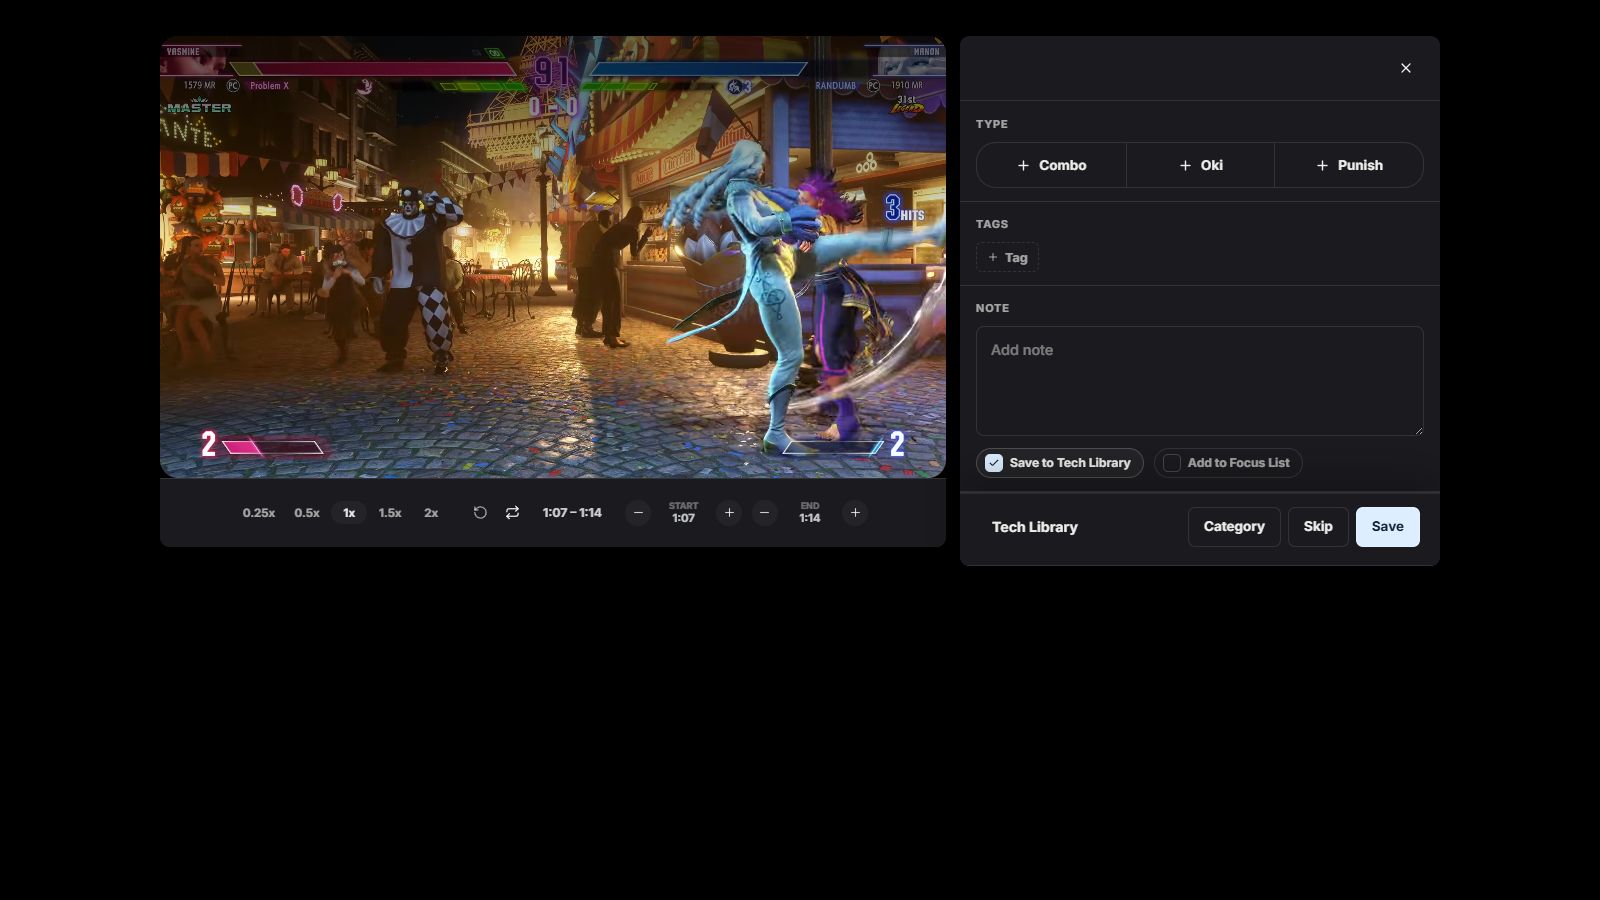Screen dimensions: 1600x900
Task: Click the START 1:07 value
Action: [683, 518]
